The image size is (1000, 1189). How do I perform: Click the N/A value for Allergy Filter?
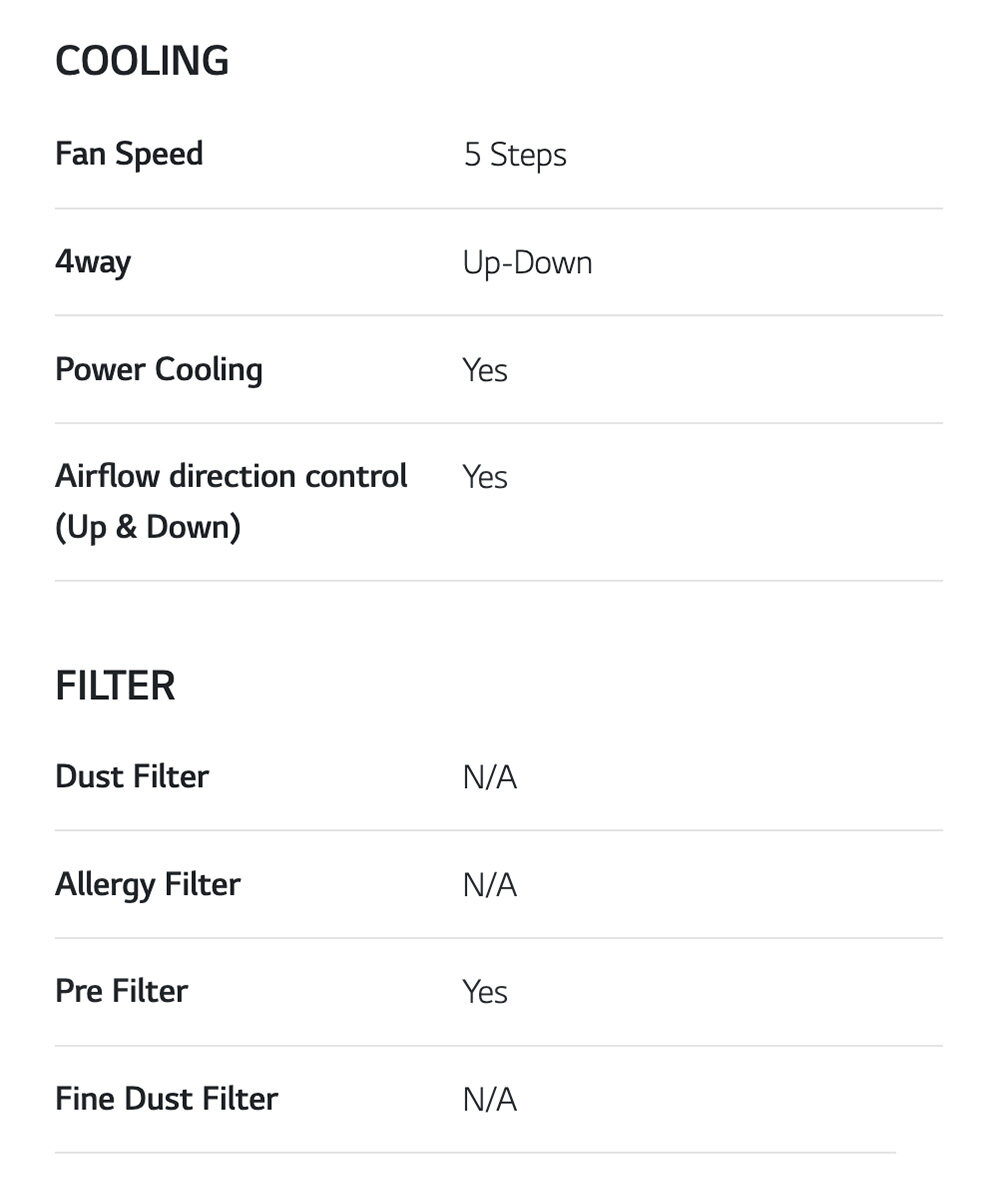click(x=489, y=885)
